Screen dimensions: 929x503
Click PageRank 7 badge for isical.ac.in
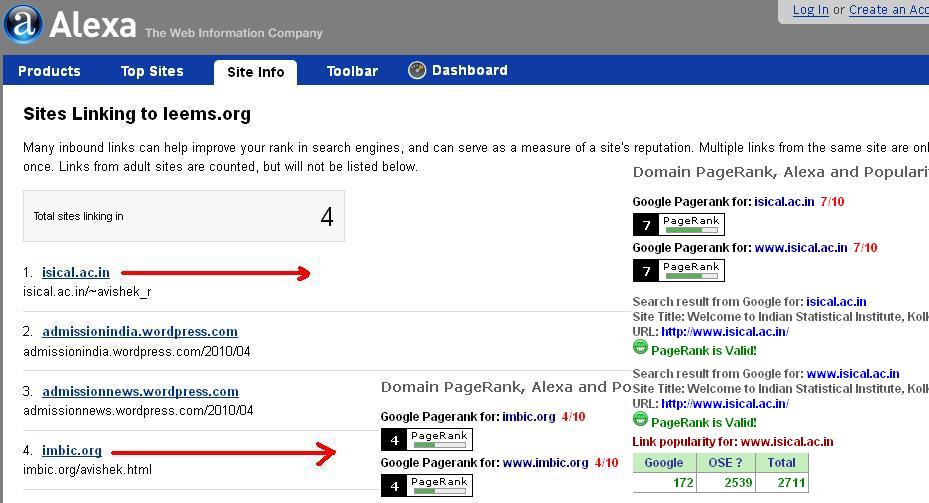pos(679,225)
